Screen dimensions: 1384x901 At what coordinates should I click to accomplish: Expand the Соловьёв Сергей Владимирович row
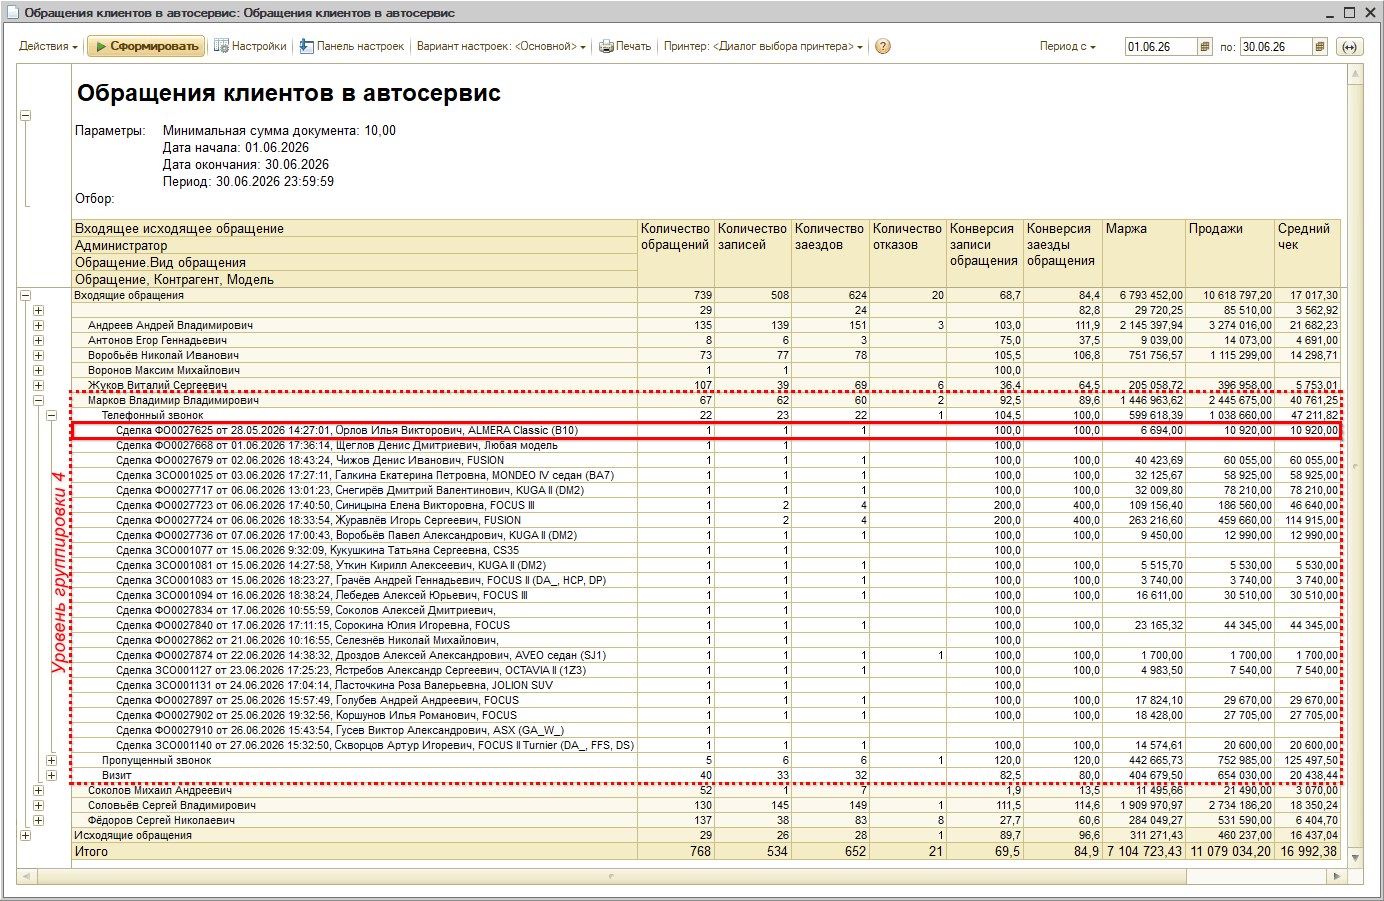coord(38,805)
